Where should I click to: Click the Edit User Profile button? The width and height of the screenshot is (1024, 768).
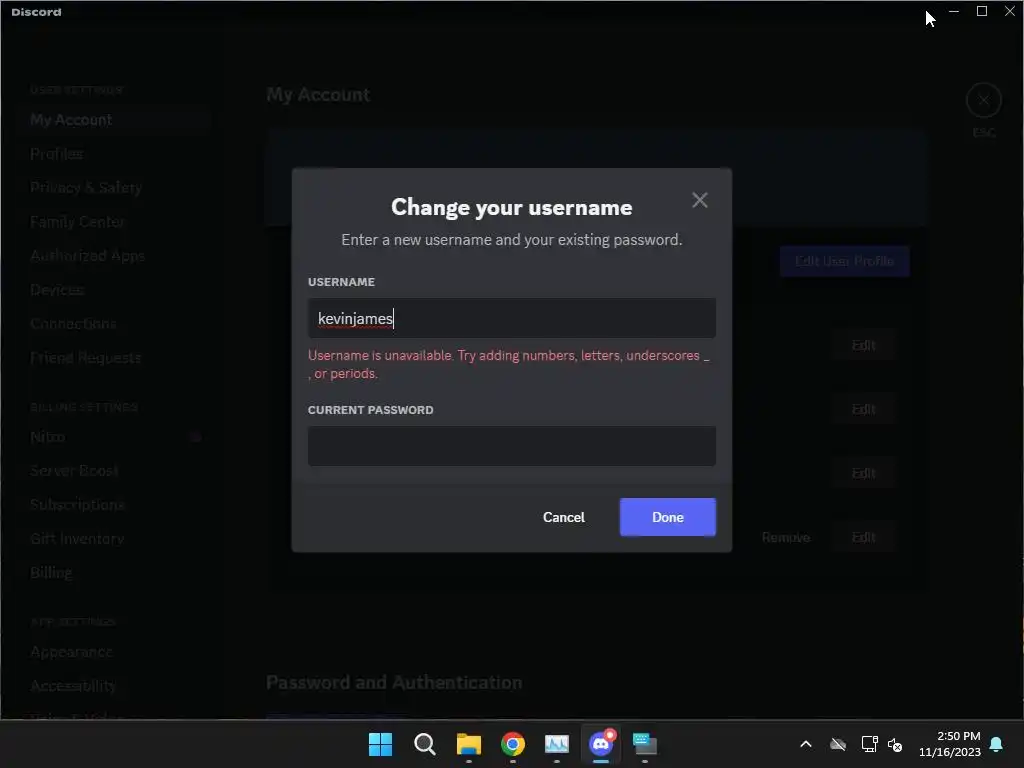tap(844, 261)
